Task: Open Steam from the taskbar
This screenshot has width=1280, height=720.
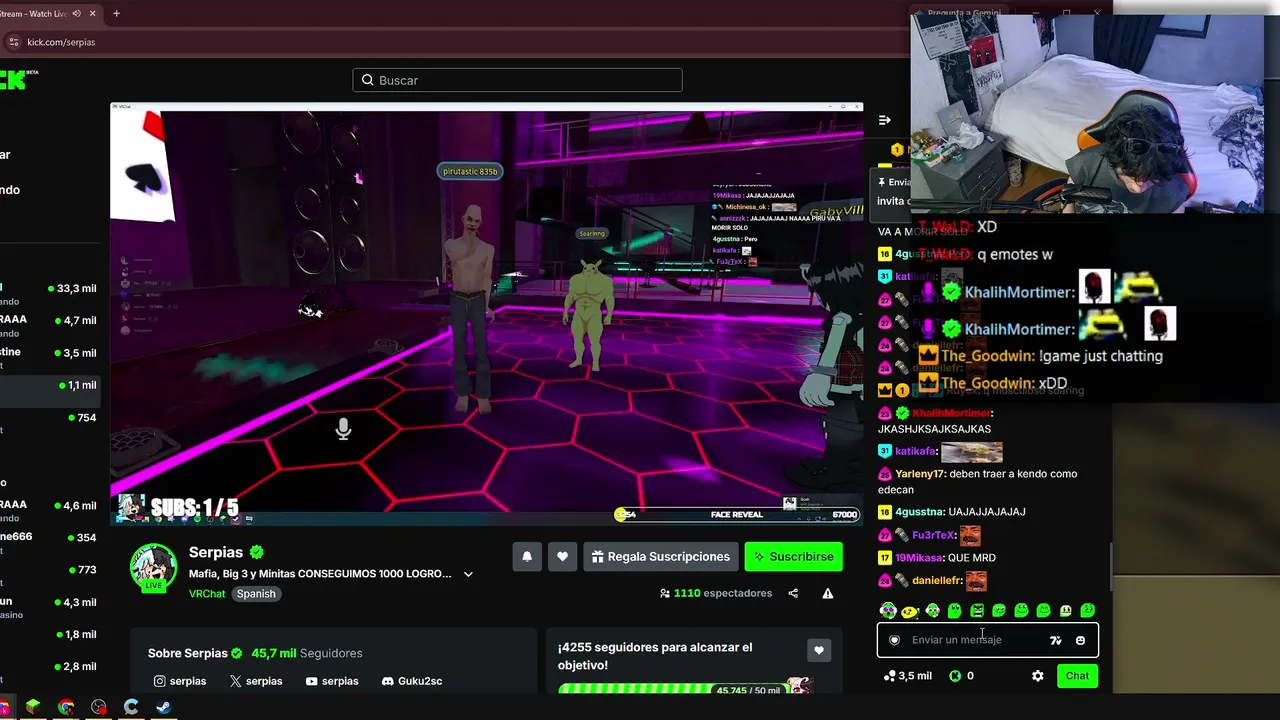Action: [164, 707]
